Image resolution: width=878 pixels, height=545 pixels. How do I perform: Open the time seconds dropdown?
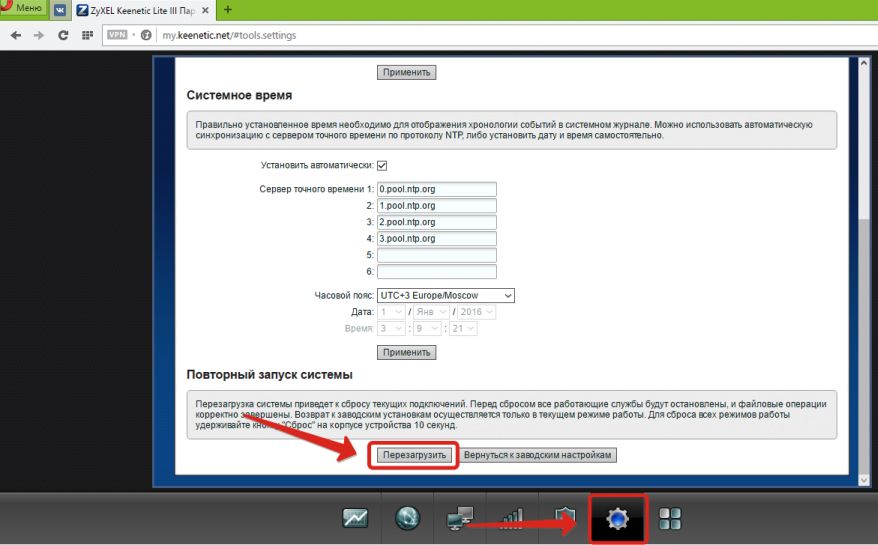click(464, 328)
